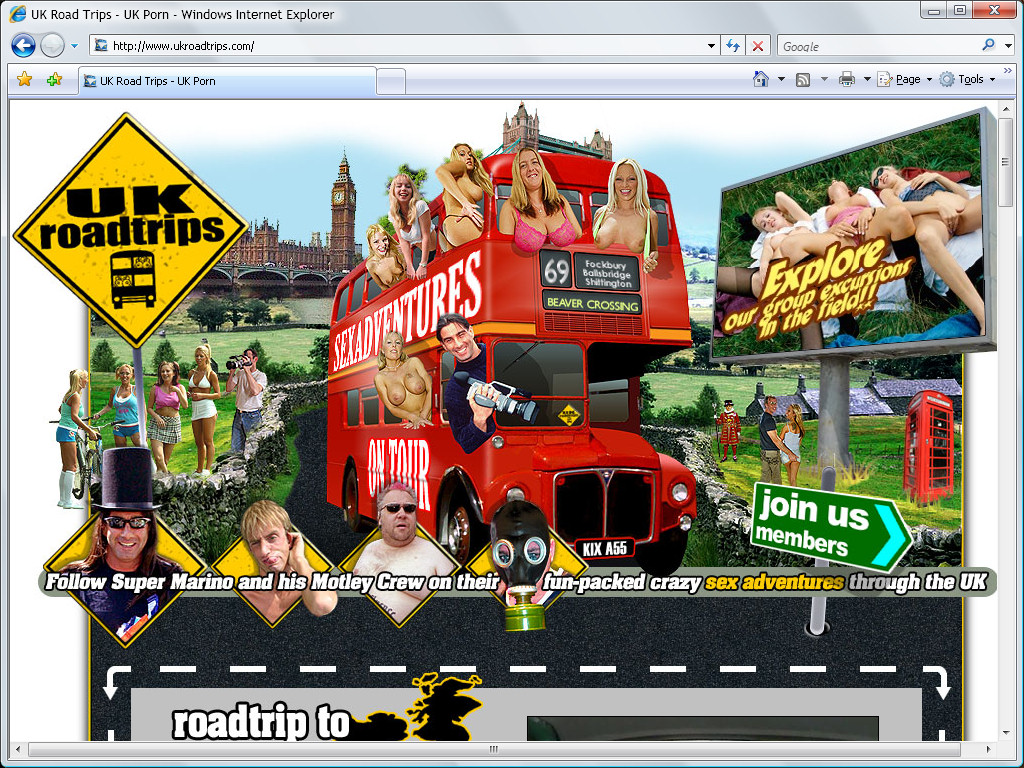This screenshot has width=1024, height=768.
Task: Expand the address bar history dropdown
Action: click(x=711, y=46)
